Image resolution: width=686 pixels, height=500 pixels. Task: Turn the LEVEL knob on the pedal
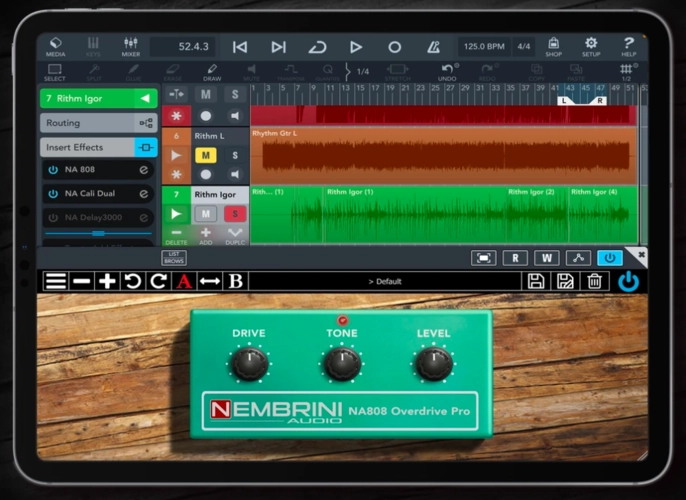(434, 364)
